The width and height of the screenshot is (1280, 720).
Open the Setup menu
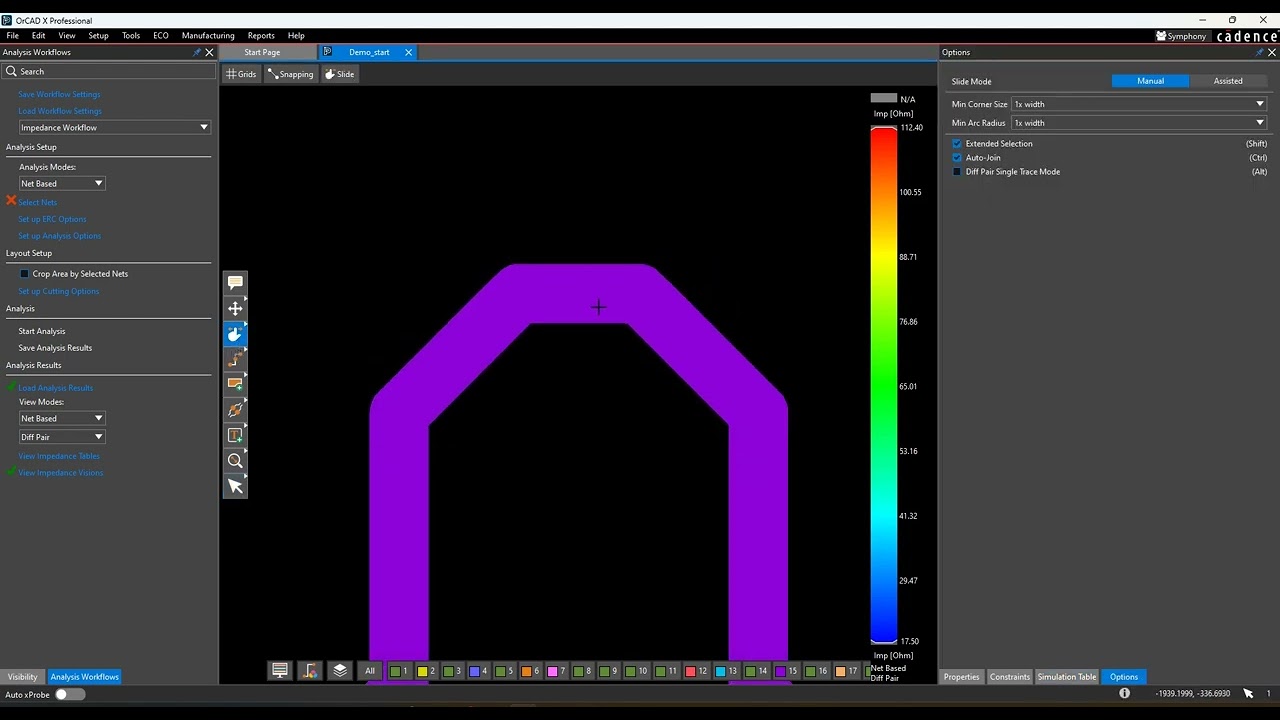click(98, 36)
